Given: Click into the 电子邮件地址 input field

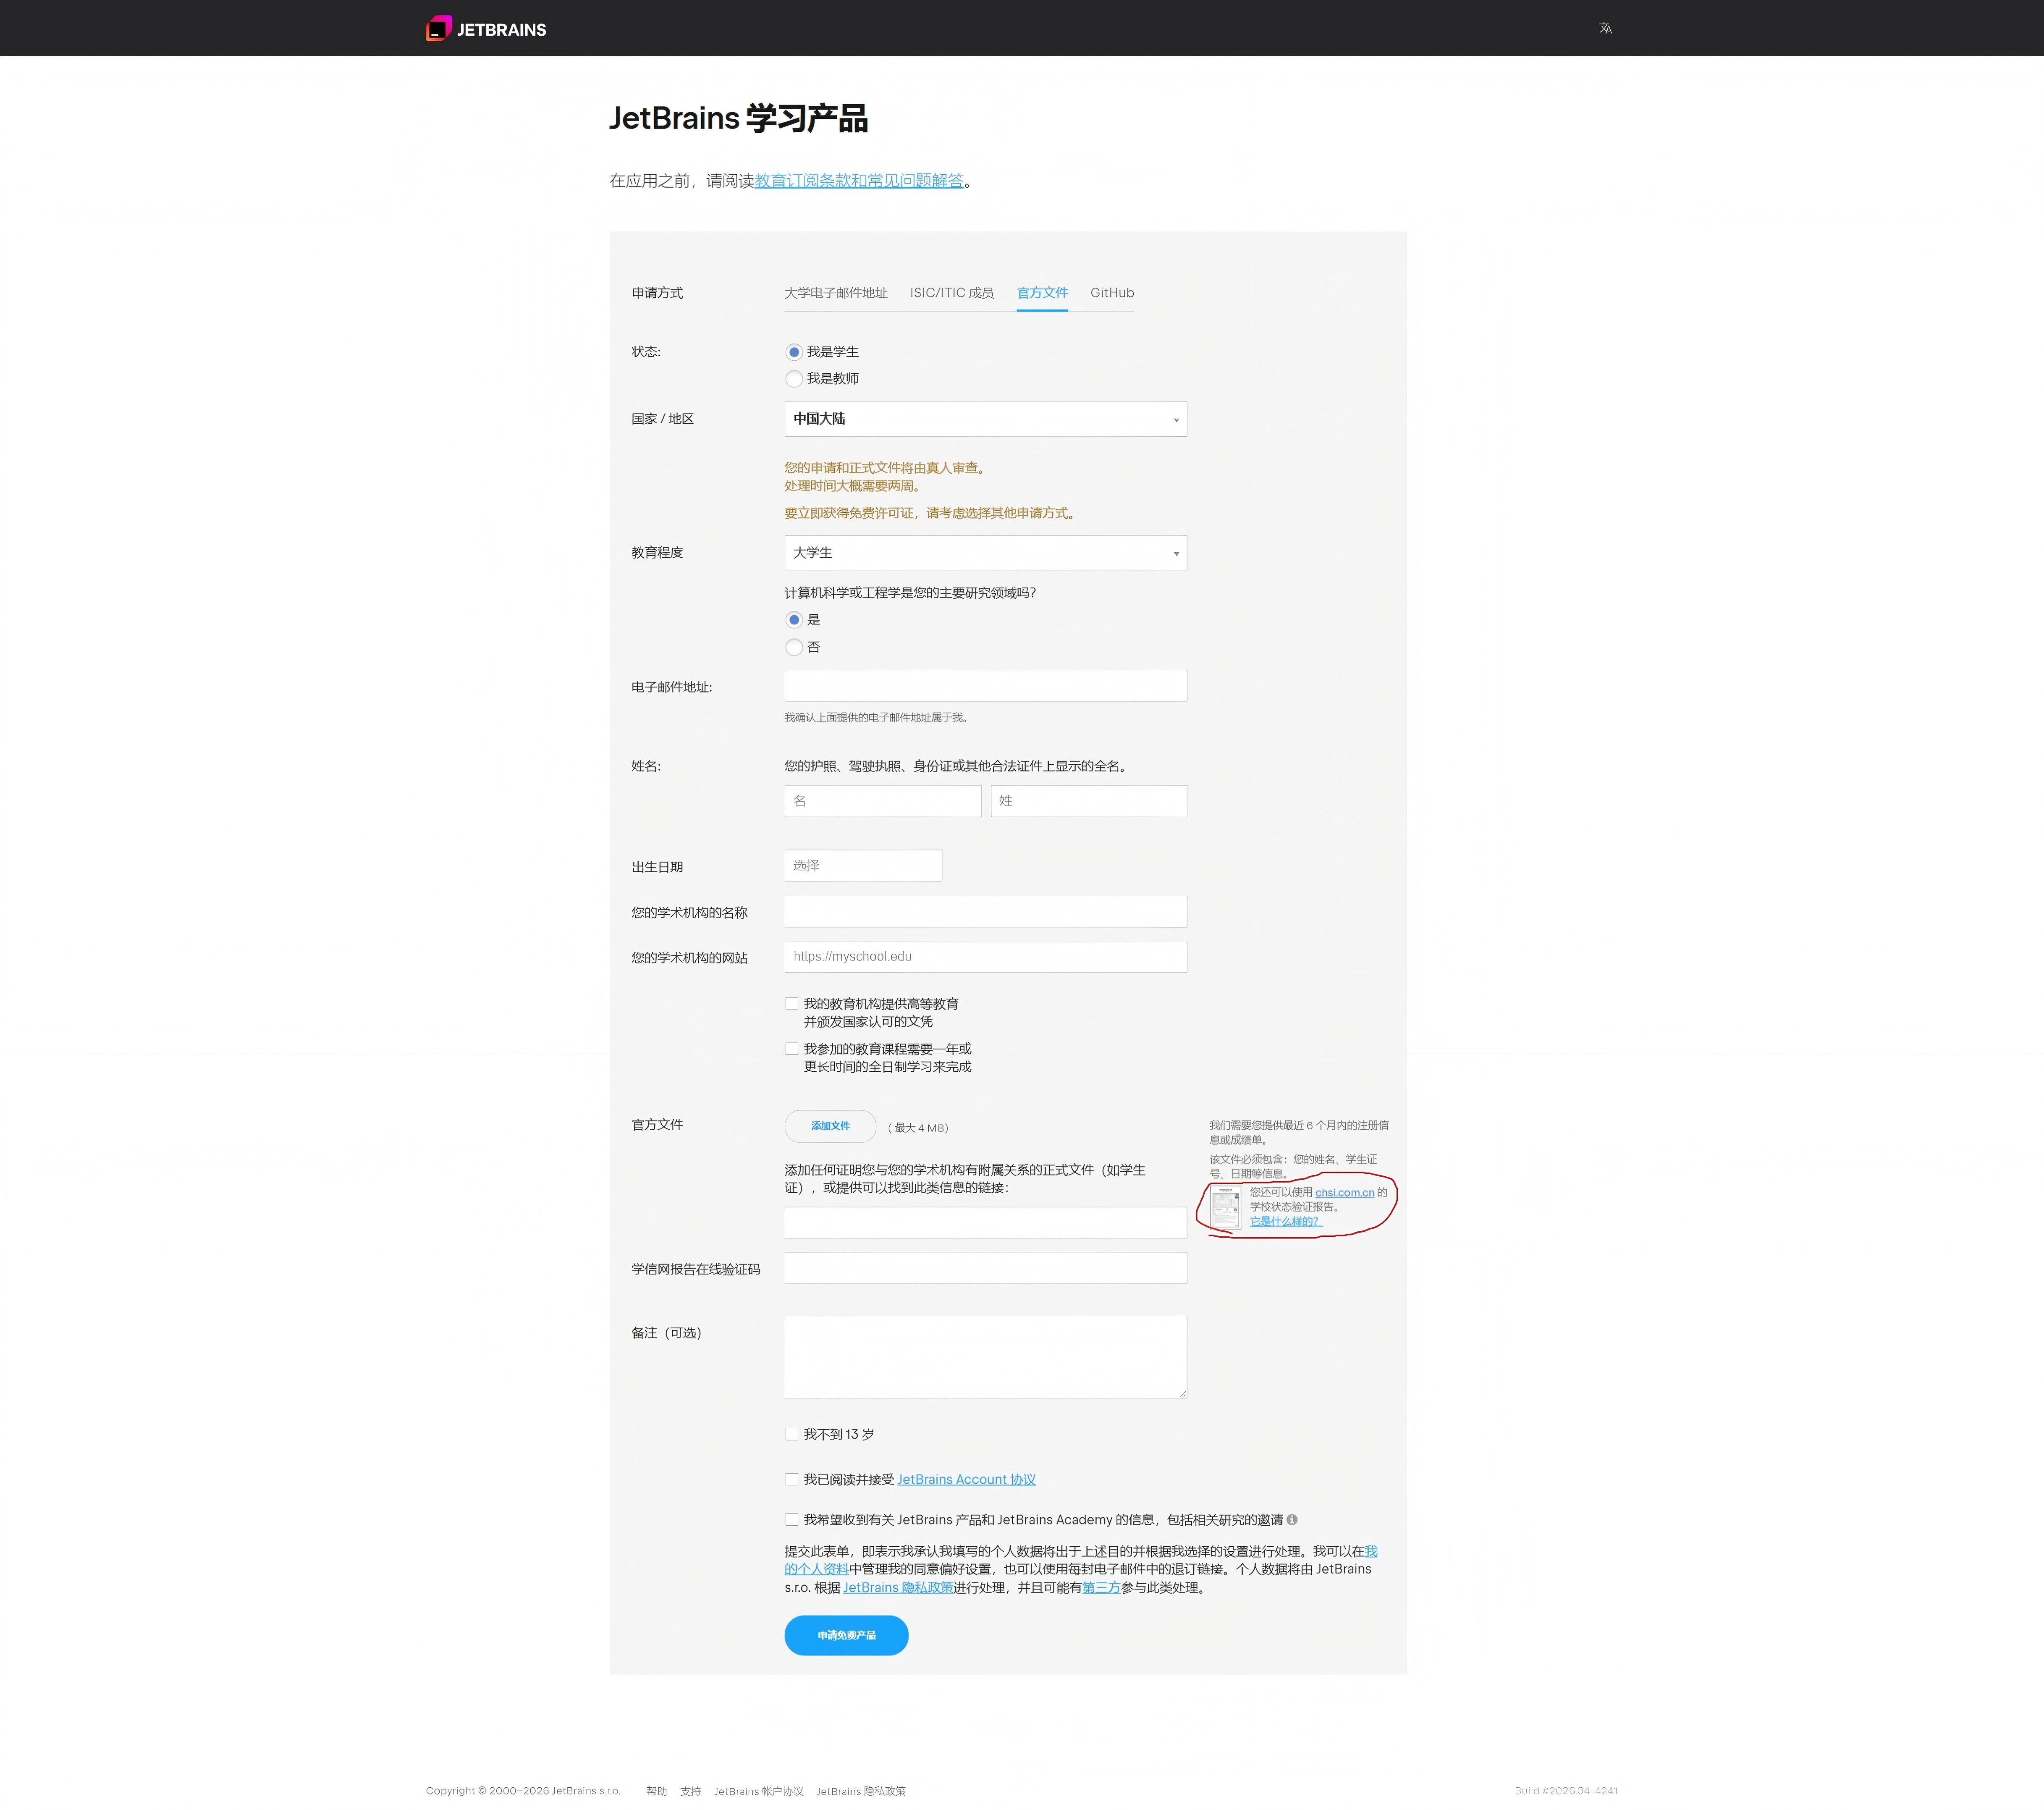Looking at the screenshot, I should (985, 686).
